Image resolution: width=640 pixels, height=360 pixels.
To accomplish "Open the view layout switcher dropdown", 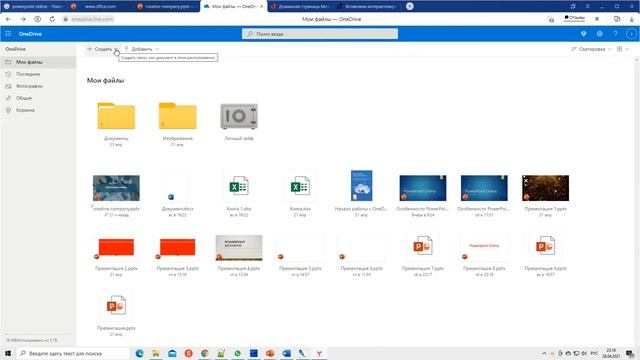I will pyautogui.click(x=622, y=49).
